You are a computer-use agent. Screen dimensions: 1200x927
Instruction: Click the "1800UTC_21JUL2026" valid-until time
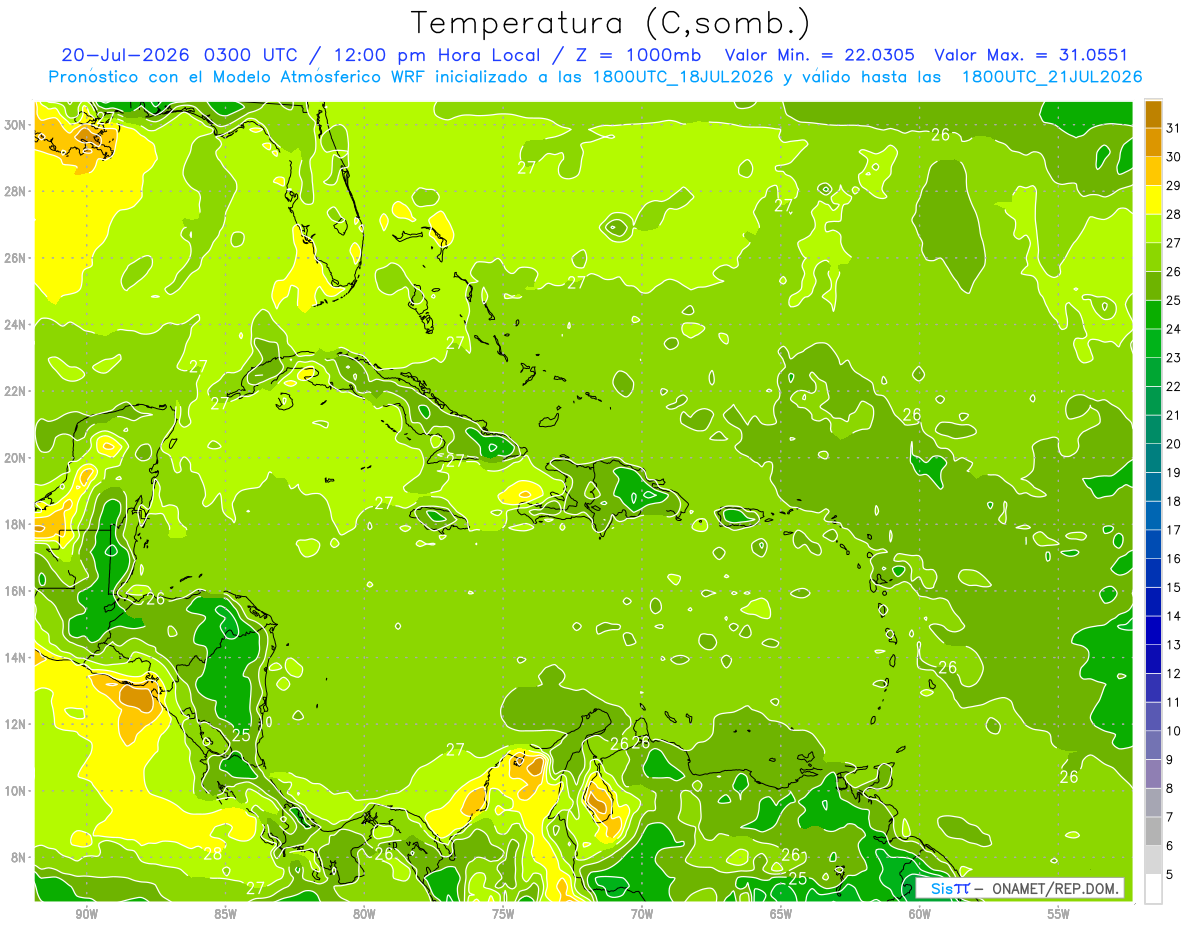(x=1052, y=77)
